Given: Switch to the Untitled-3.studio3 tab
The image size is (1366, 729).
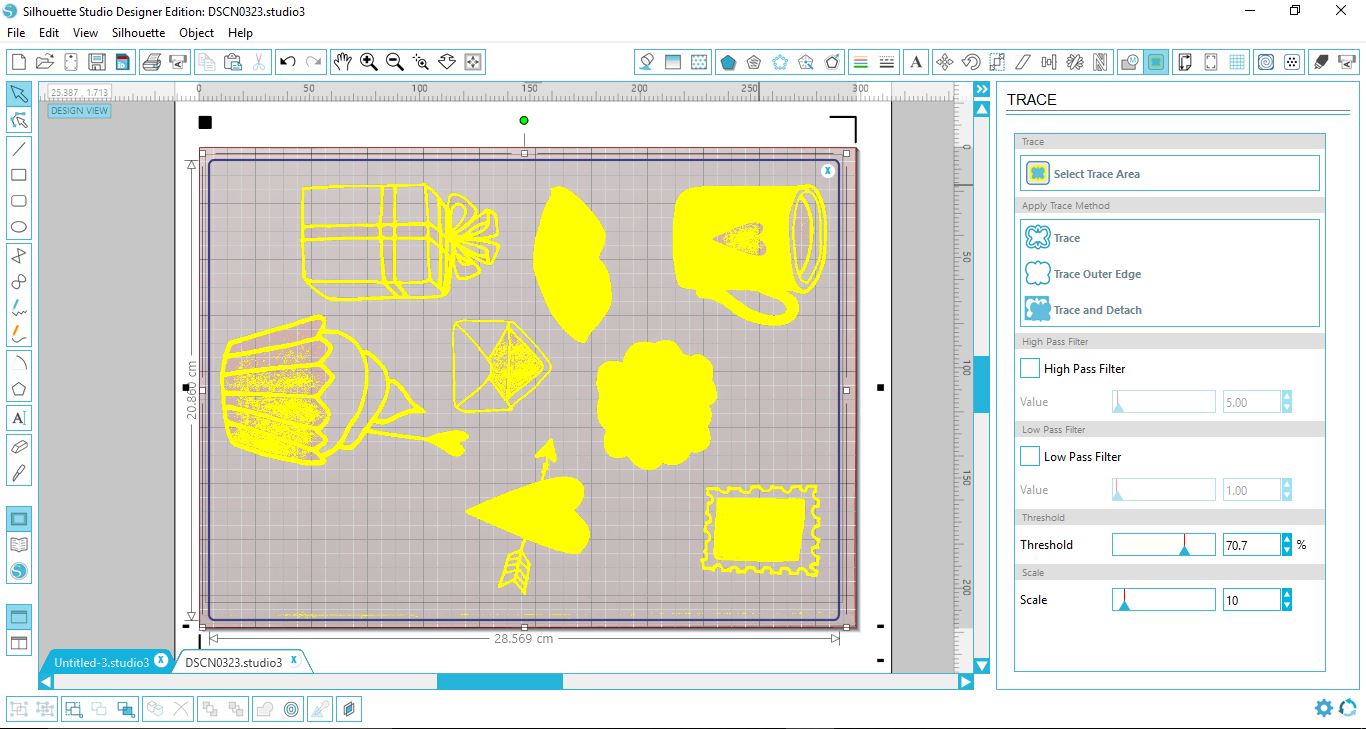Looking at the screenshot, I should pos(100,661).
